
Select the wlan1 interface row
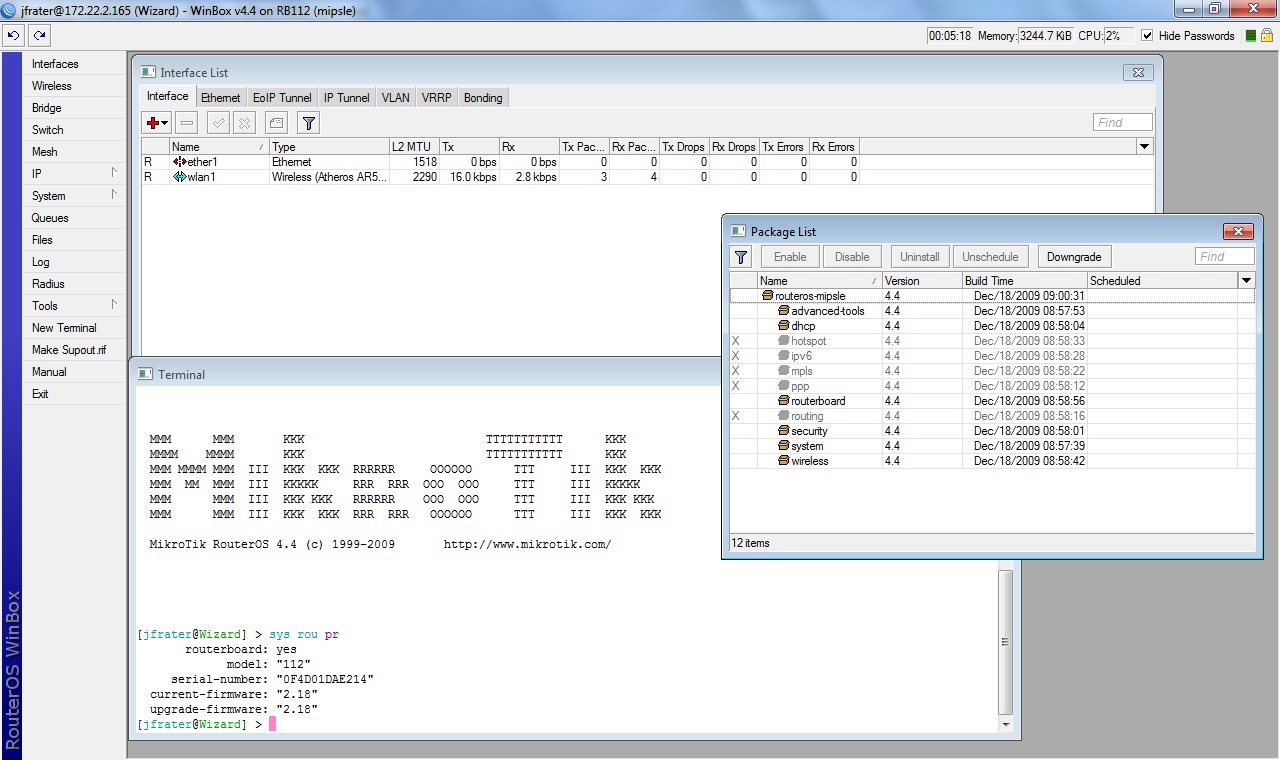pos(202,177)
